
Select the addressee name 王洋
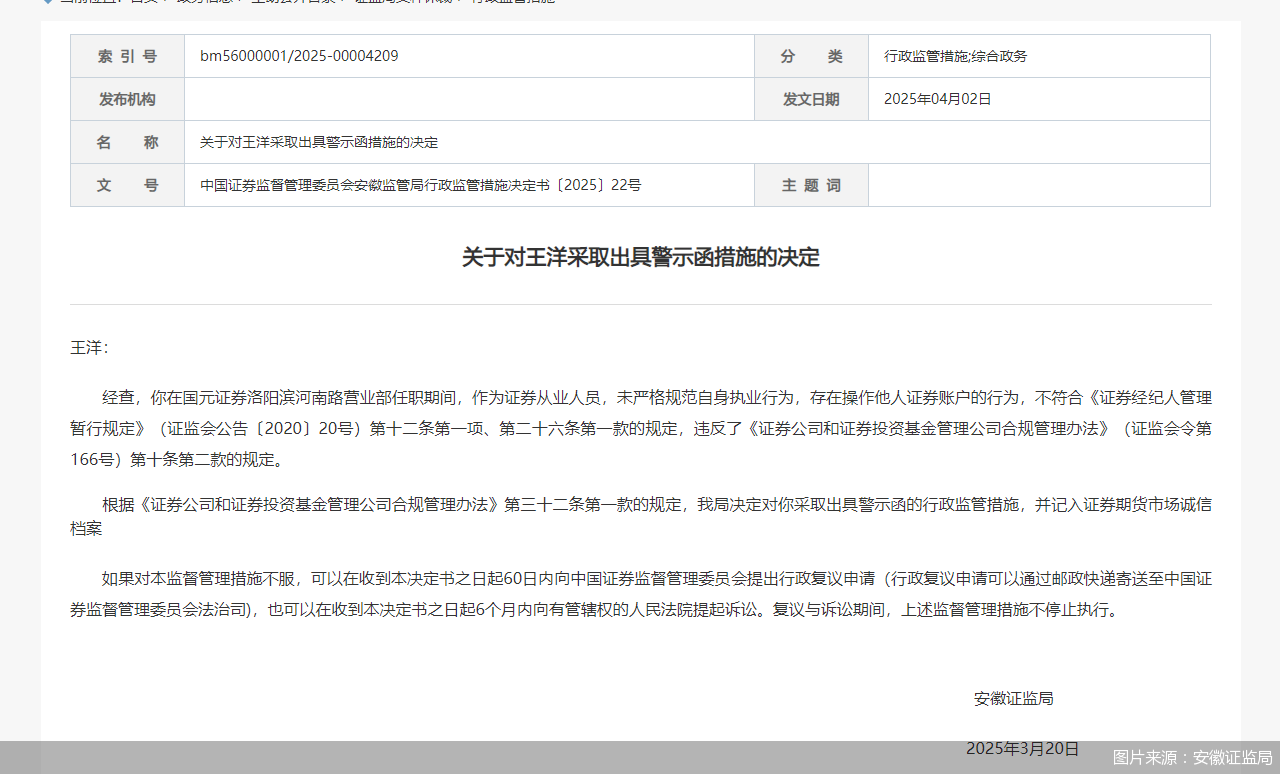coord(84,347)
